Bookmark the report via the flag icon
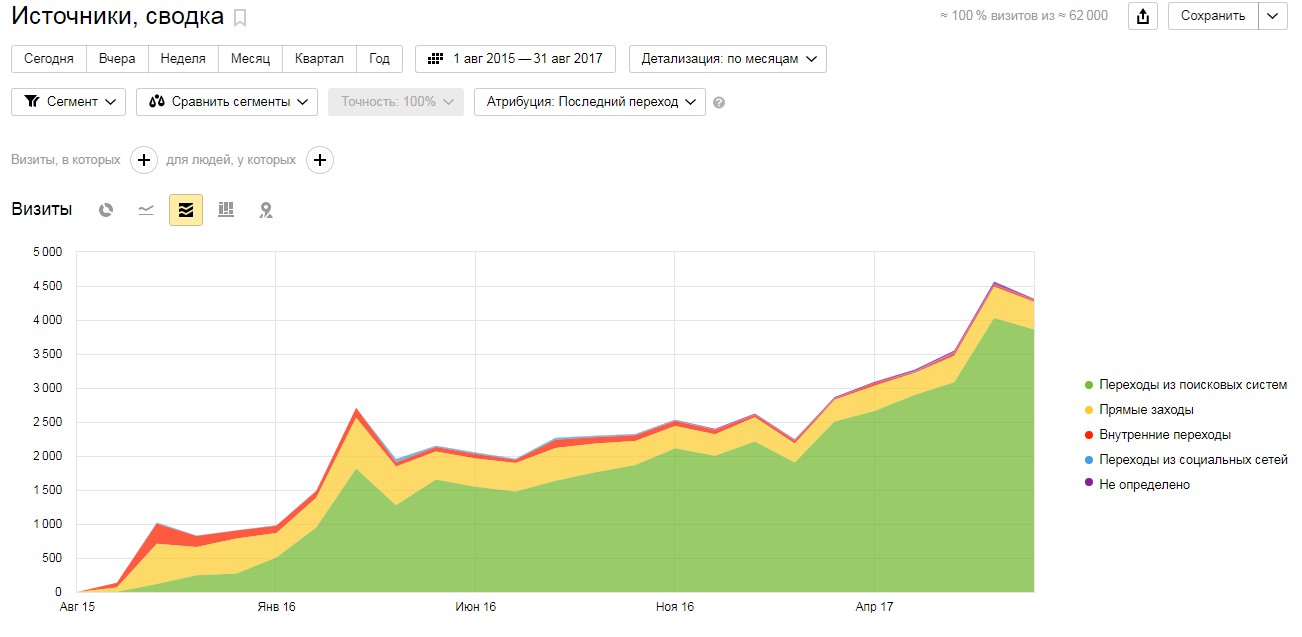 click(240, 18)
